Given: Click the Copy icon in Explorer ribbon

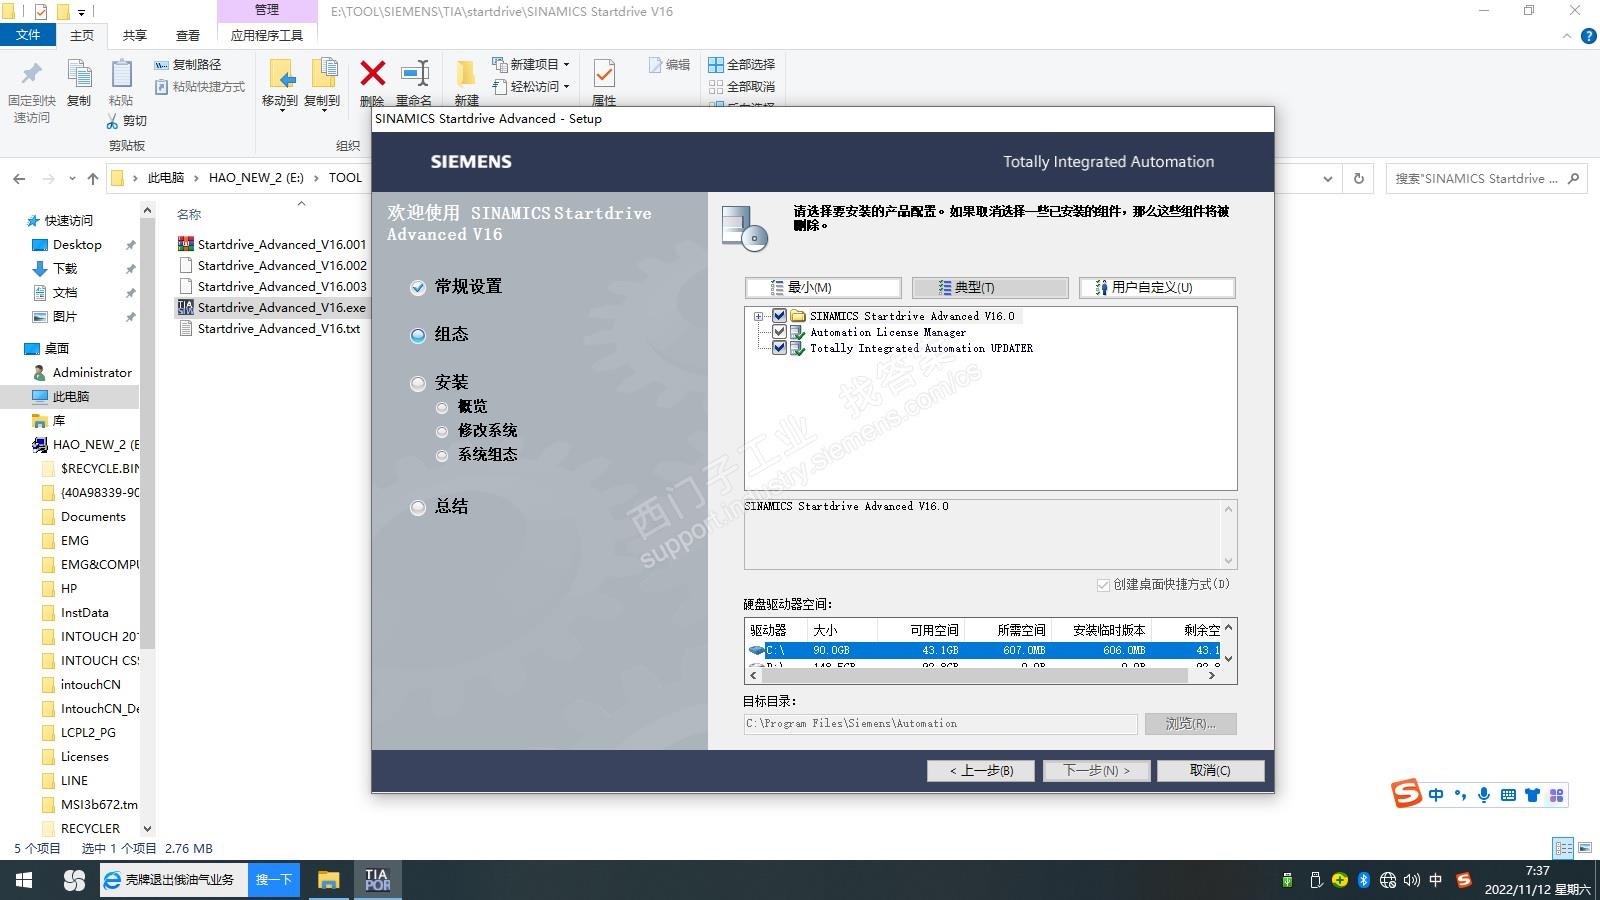Looking at the screenshot, I should coord(79,74).
